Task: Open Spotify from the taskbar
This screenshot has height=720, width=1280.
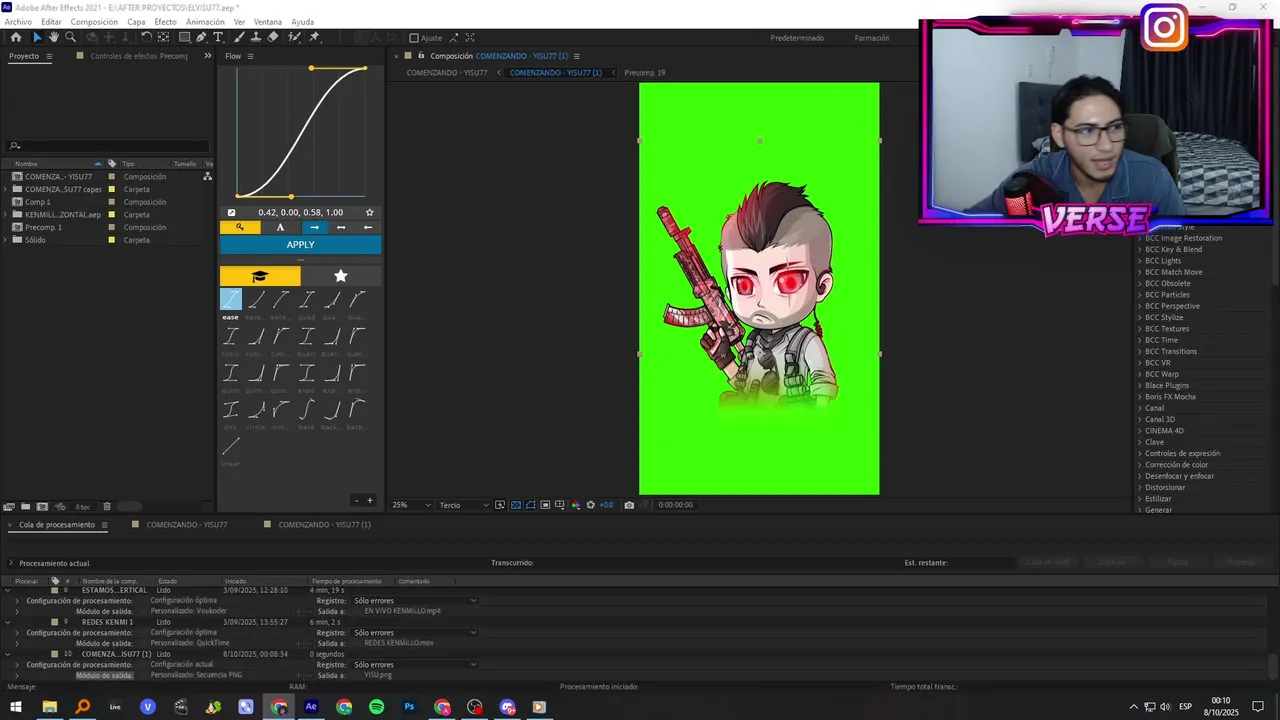Action: click(376, 707)
